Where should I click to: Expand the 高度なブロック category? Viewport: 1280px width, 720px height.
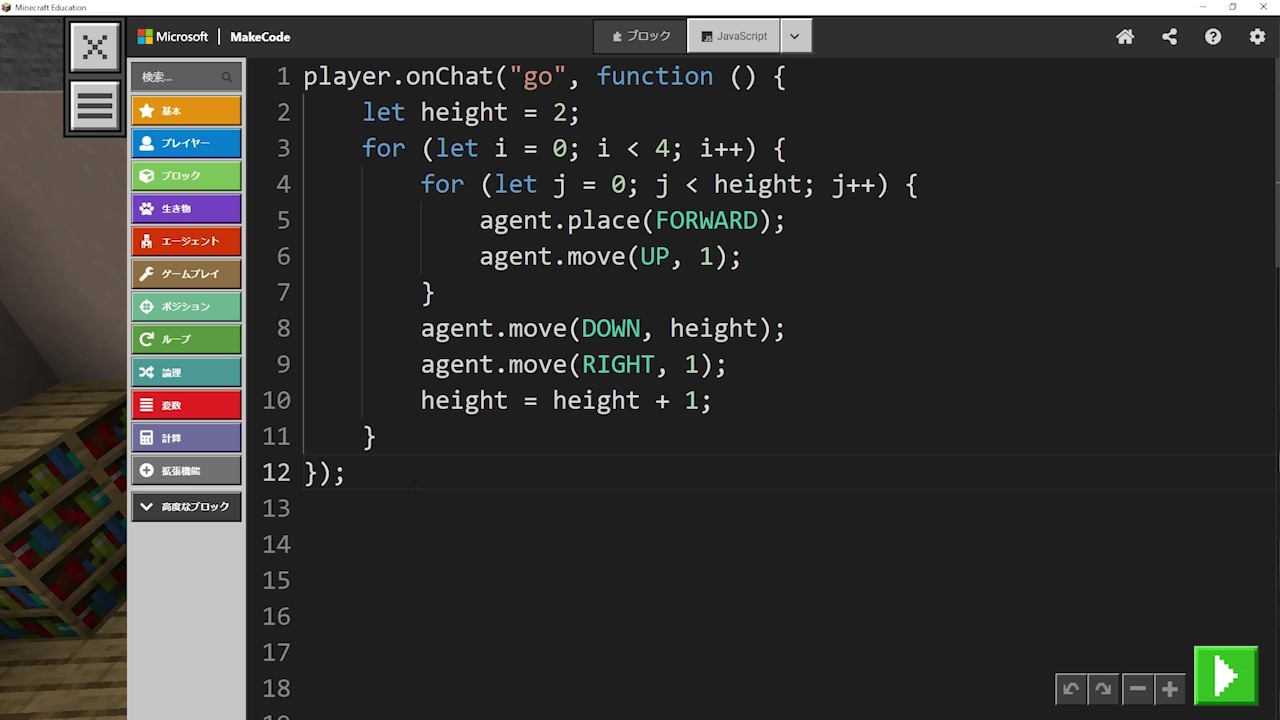[186, 507]
